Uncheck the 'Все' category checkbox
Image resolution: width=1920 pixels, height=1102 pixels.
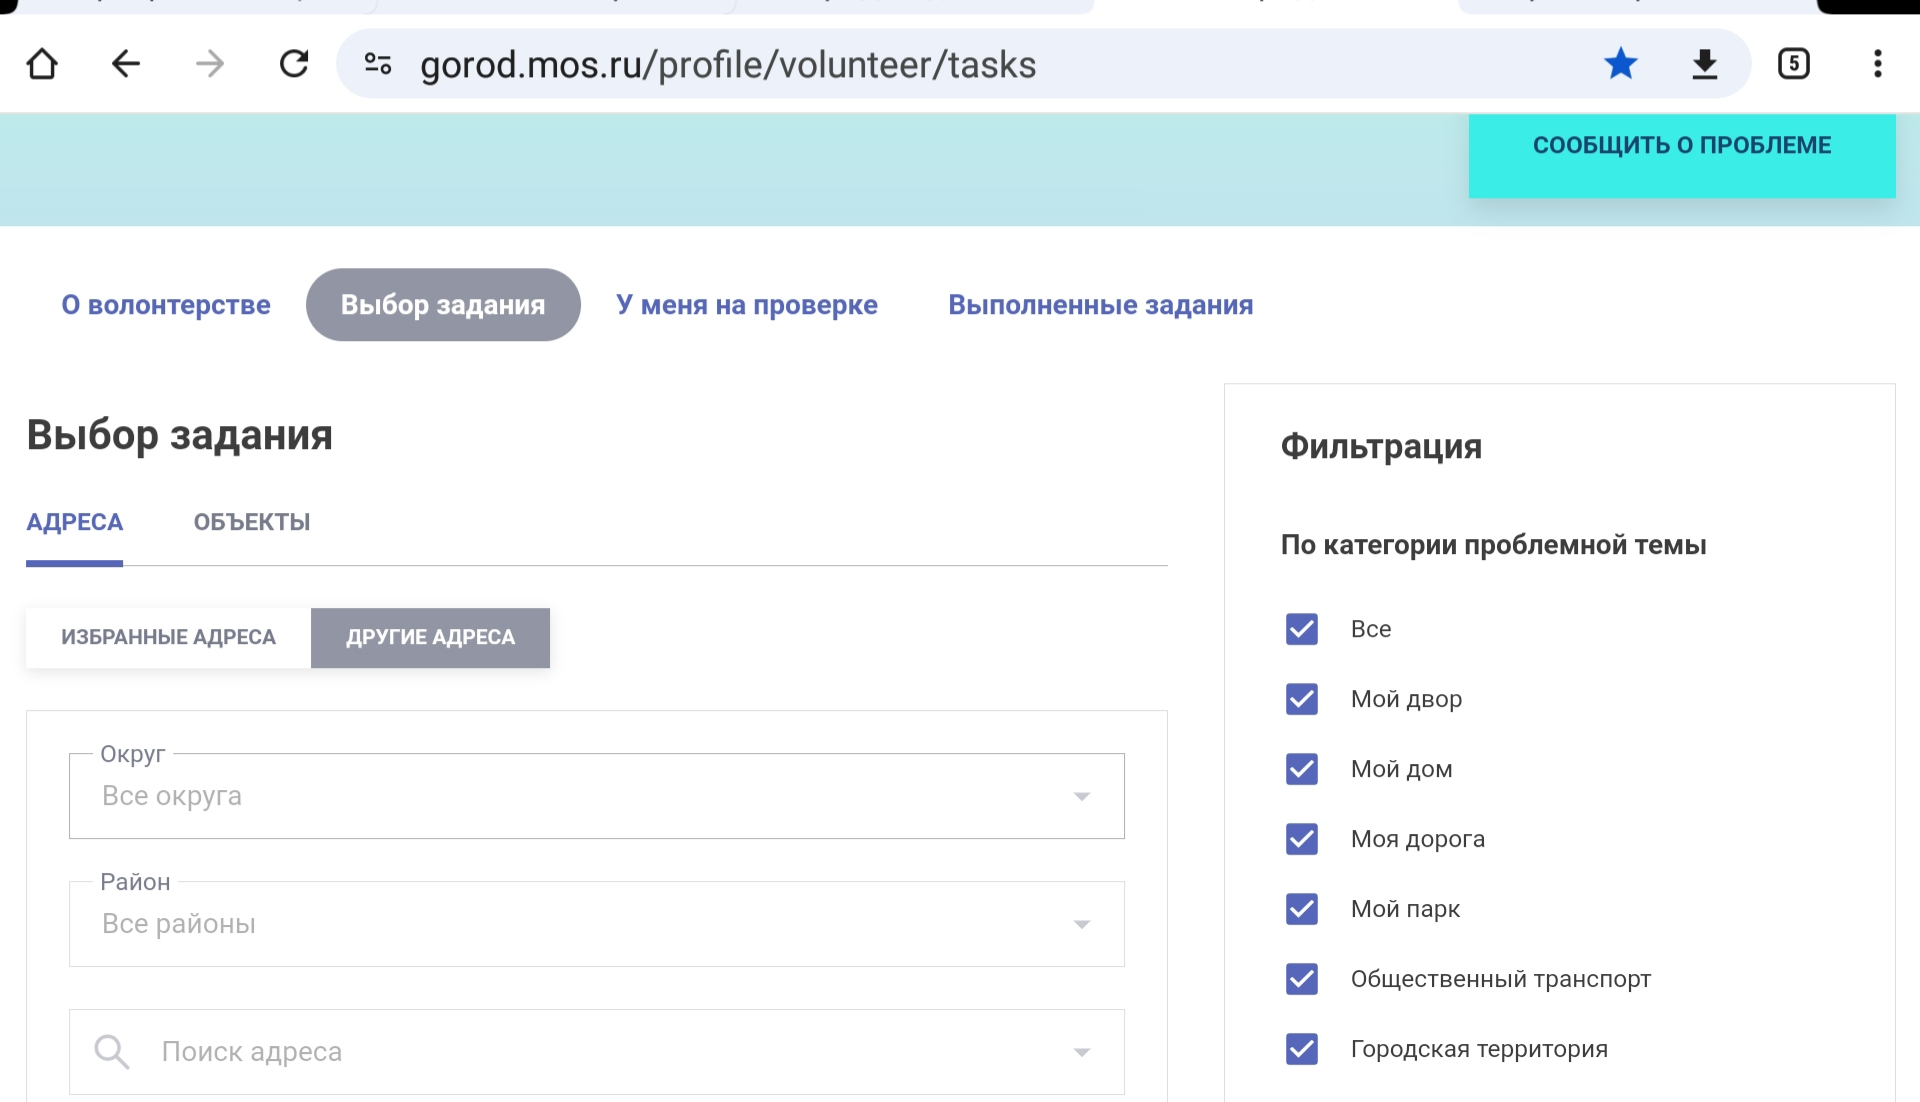pyautogui.click(x=1302, y=629)
